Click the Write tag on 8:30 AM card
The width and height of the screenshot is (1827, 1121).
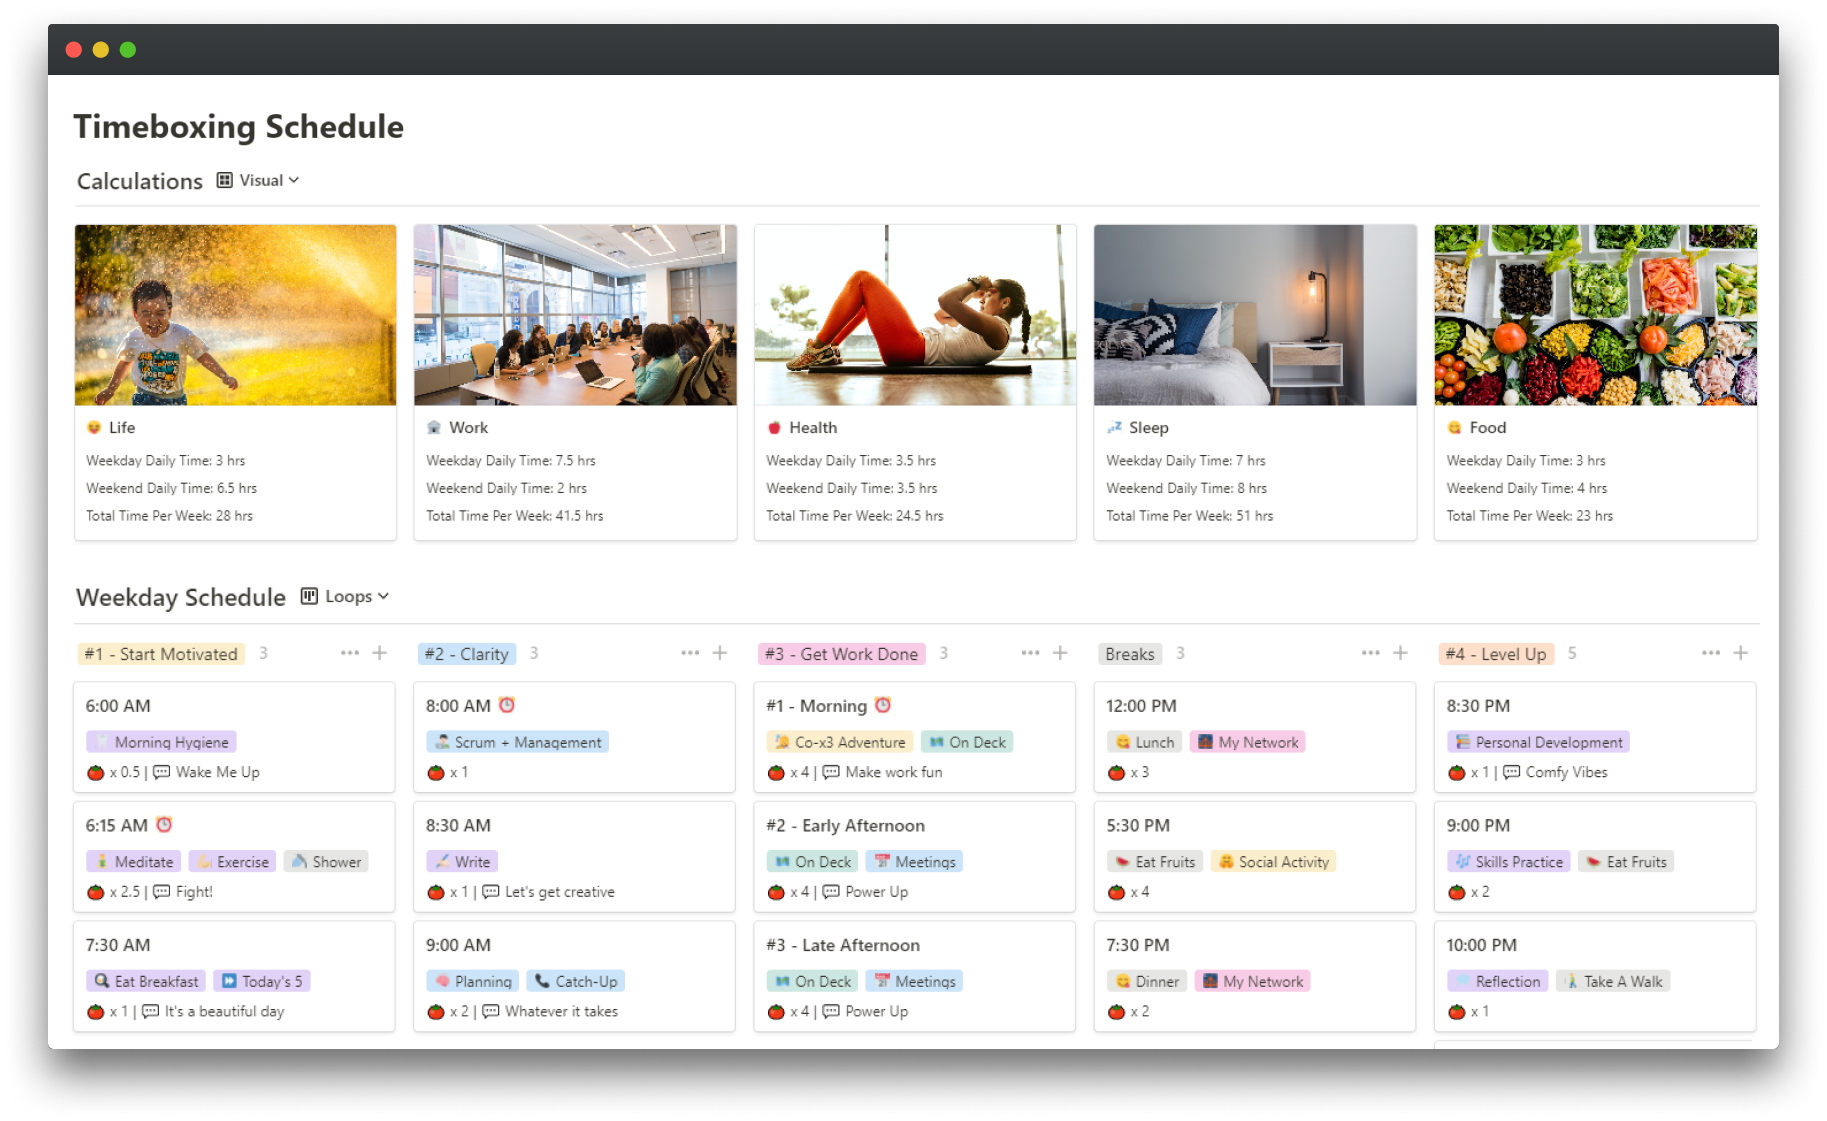462,862
